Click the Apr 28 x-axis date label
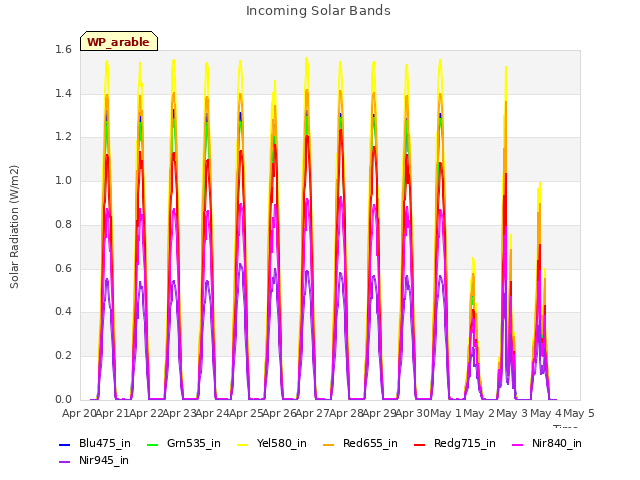The height and width of the screenshot is (480, 640). (x=346, y=414)
